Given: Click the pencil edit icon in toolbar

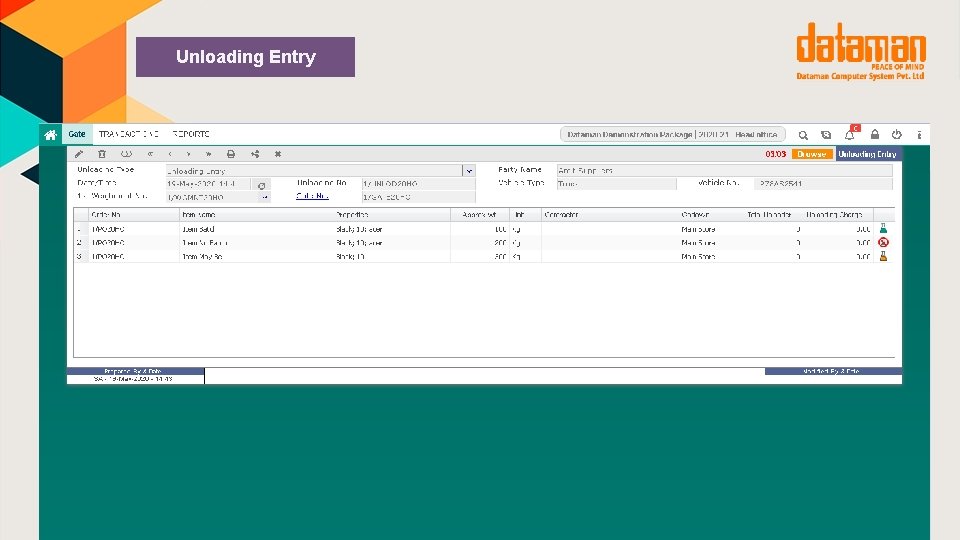Looking at the screenshot, I should click(x=79, y=154).
